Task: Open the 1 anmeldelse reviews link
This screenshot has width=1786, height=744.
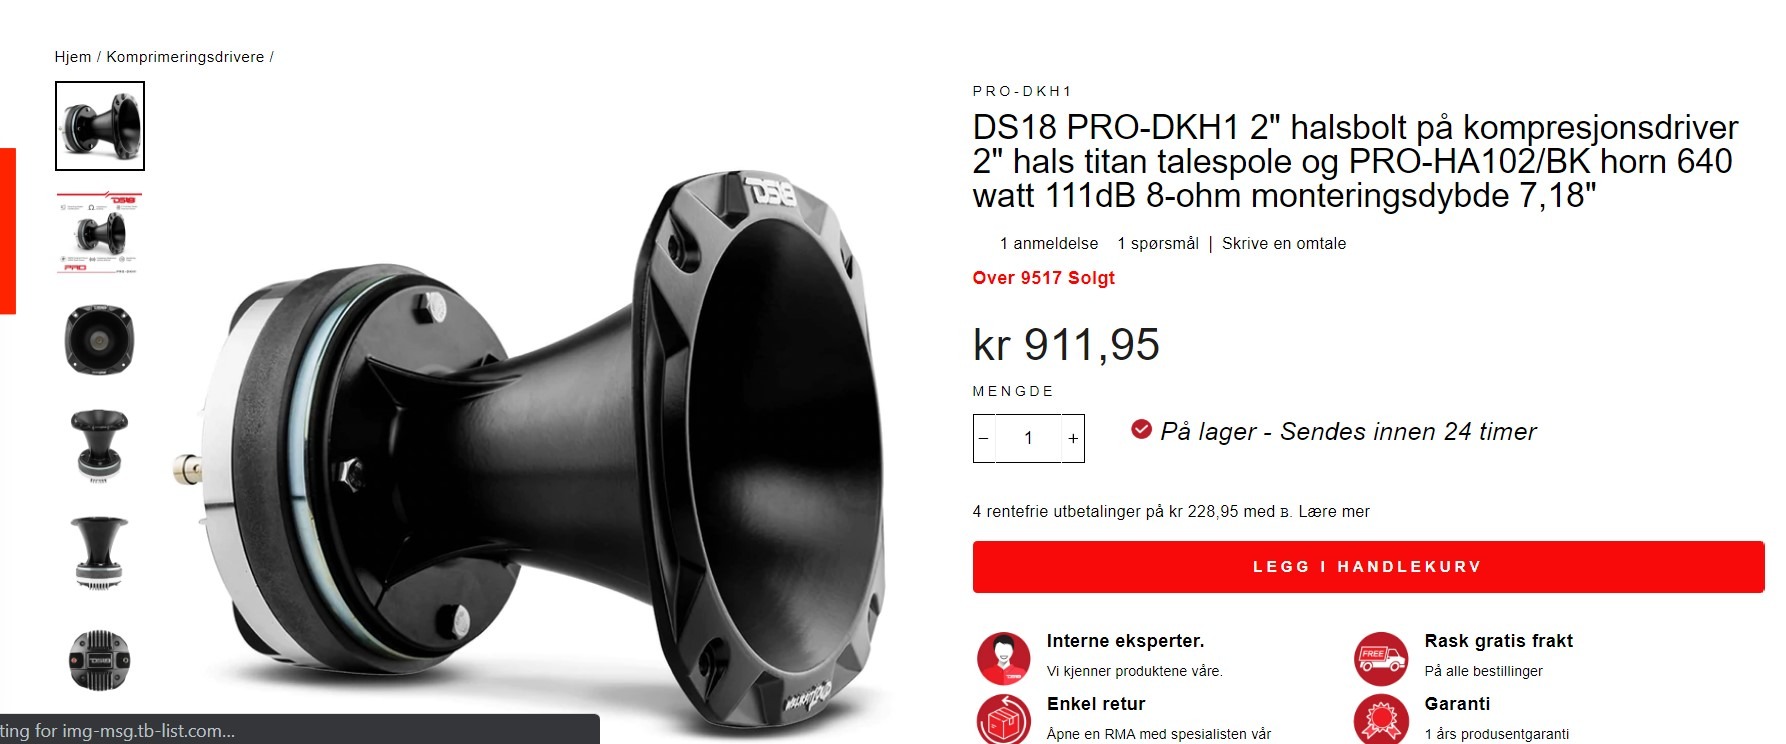Action: pyautogui.click(x=1049, y=244)
